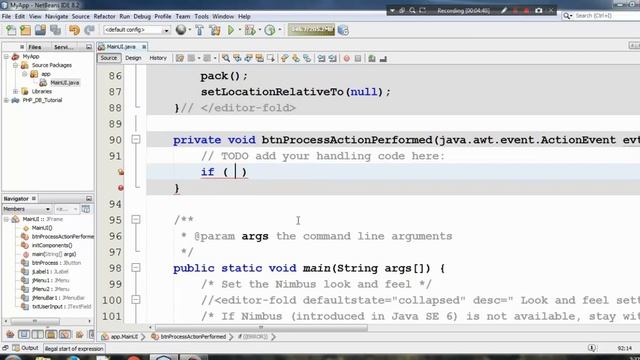The width and height of the screenshot is (640, 360).
Task: Open the File menu
Action: (x=6, y=16)
